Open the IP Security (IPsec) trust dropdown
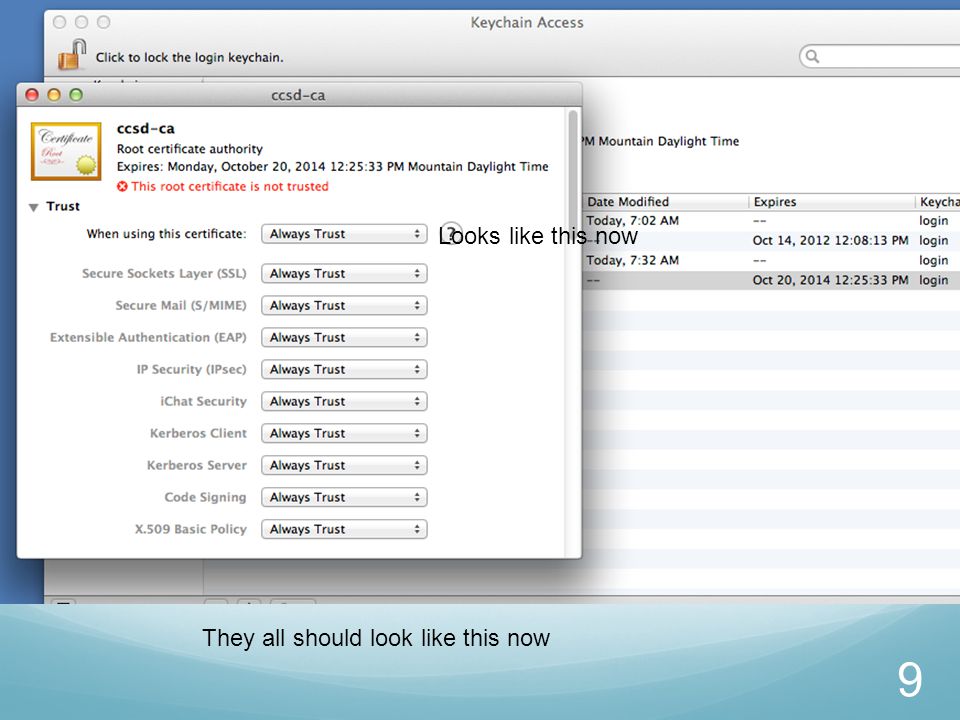This screenshot has width=960, height=720. 344,369
